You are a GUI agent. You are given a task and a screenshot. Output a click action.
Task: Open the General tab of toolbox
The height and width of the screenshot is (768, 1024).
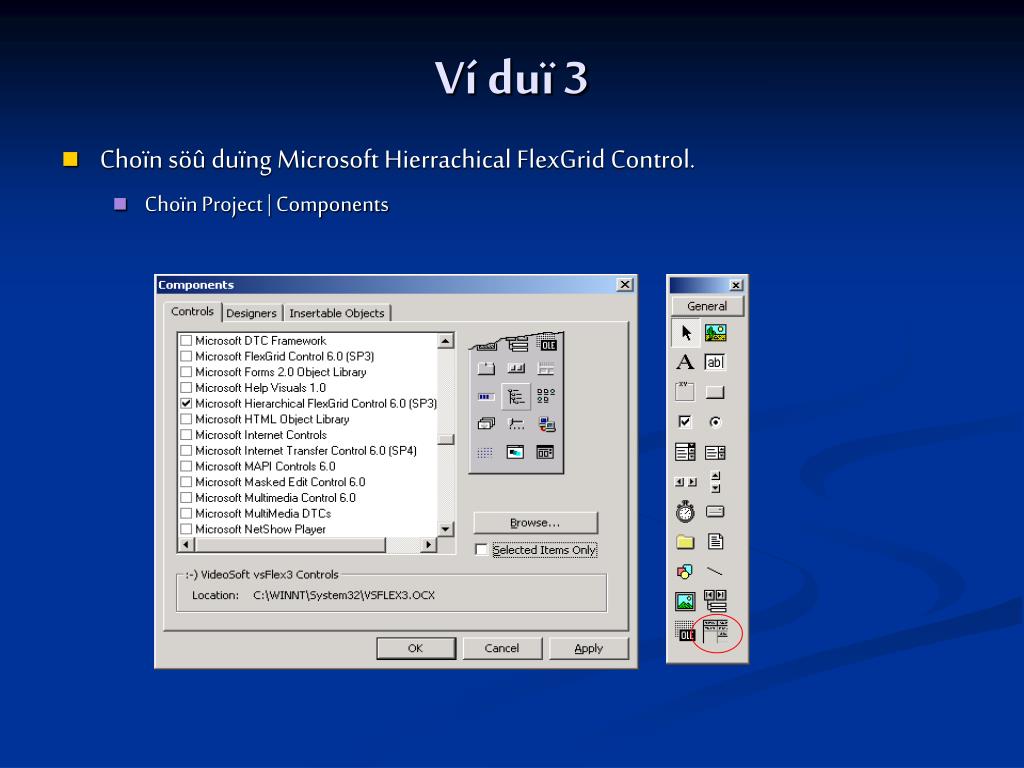pyautogui.click(x=707, y=306)
